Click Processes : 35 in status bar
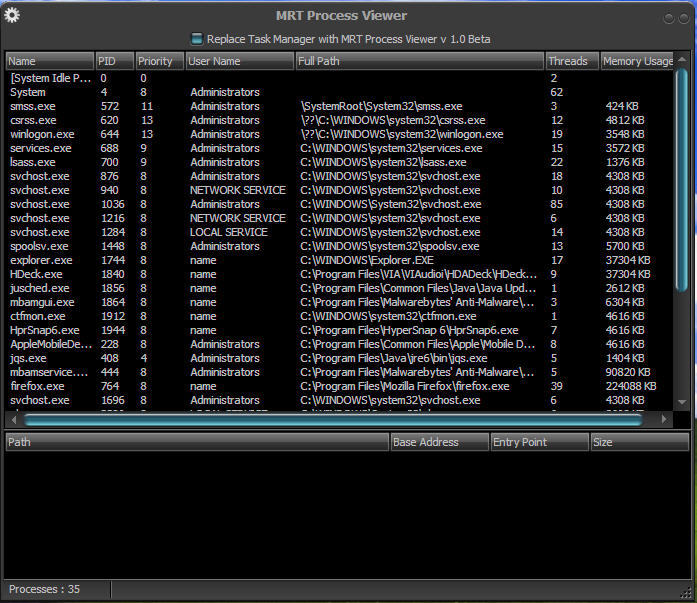 44,589
